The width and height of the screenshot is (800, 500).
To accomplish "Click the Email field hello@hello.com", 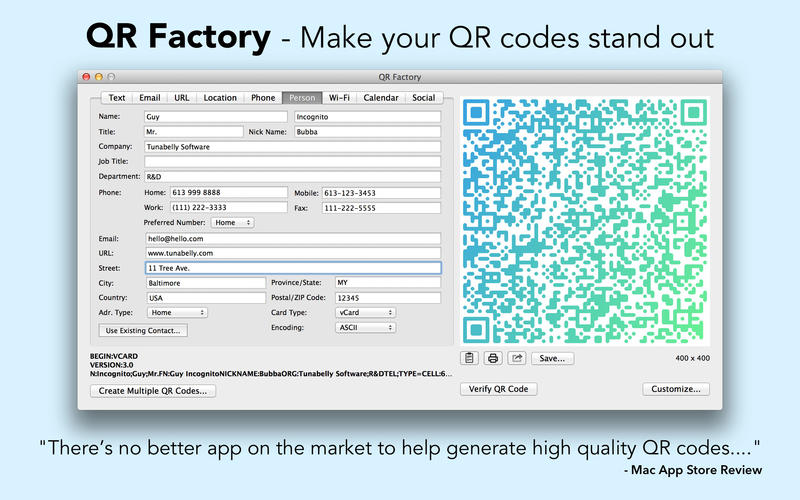I will point(293,238).
